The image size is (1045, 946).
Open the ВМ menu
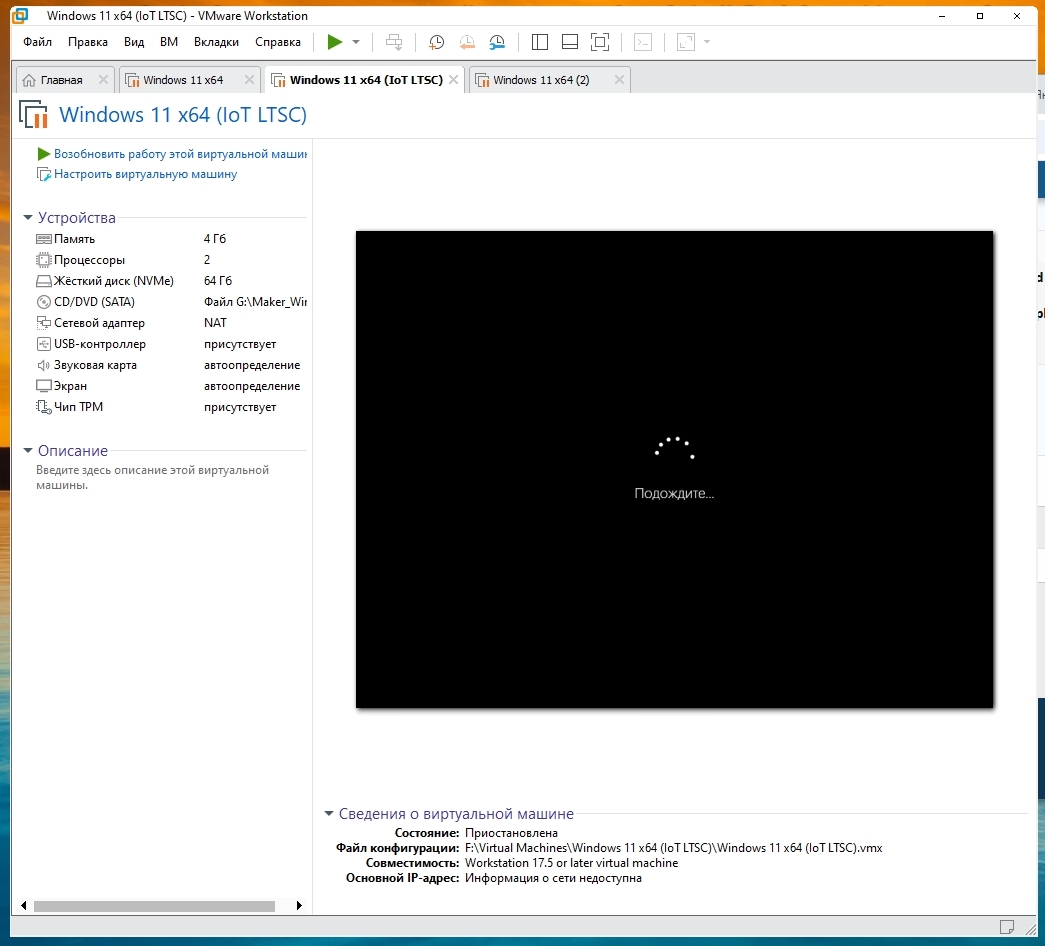pyautogui.click(x=169, y=42)
